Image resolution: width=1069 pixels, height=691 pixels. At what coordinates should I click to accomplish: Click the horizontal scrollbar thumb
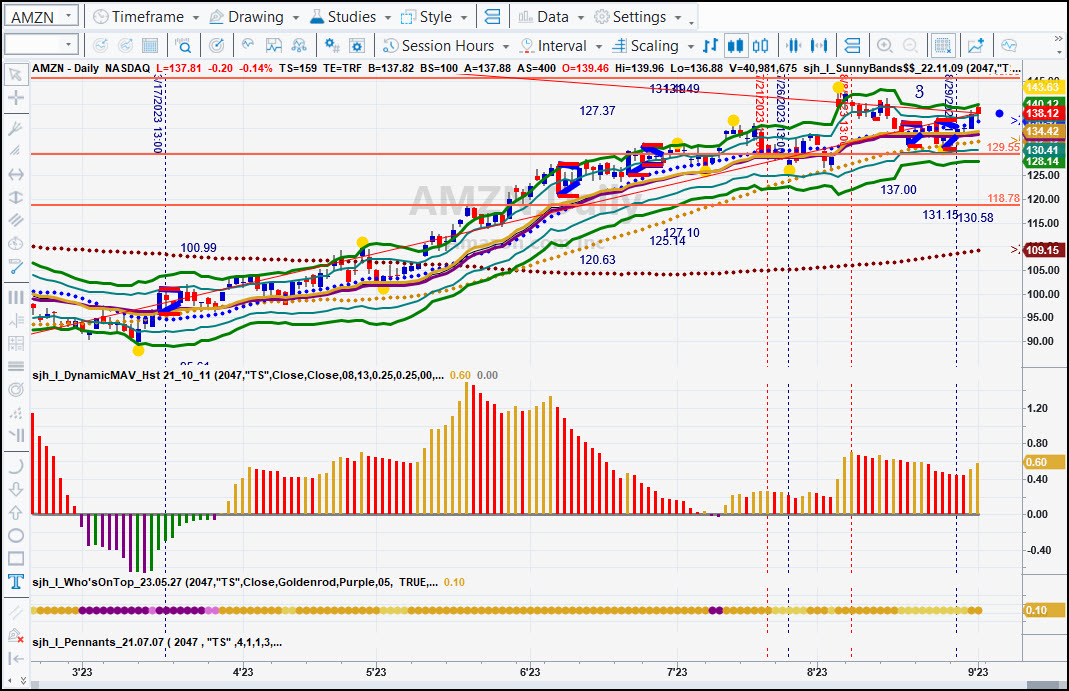point(1042,685)
